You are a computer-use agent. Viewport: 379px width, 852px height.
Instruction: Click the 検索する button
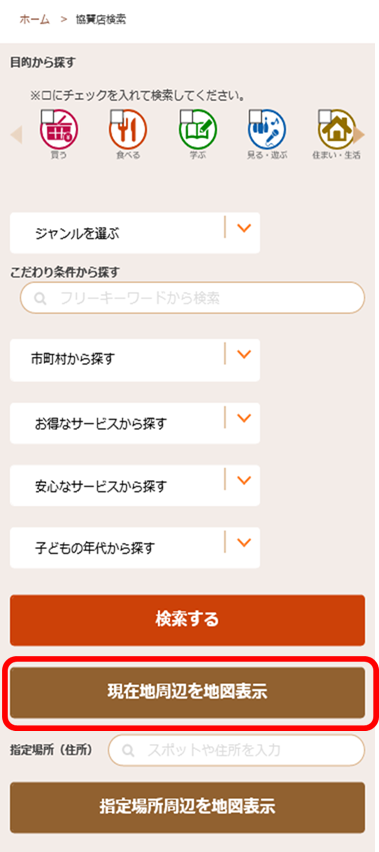(x=187, y=620)
